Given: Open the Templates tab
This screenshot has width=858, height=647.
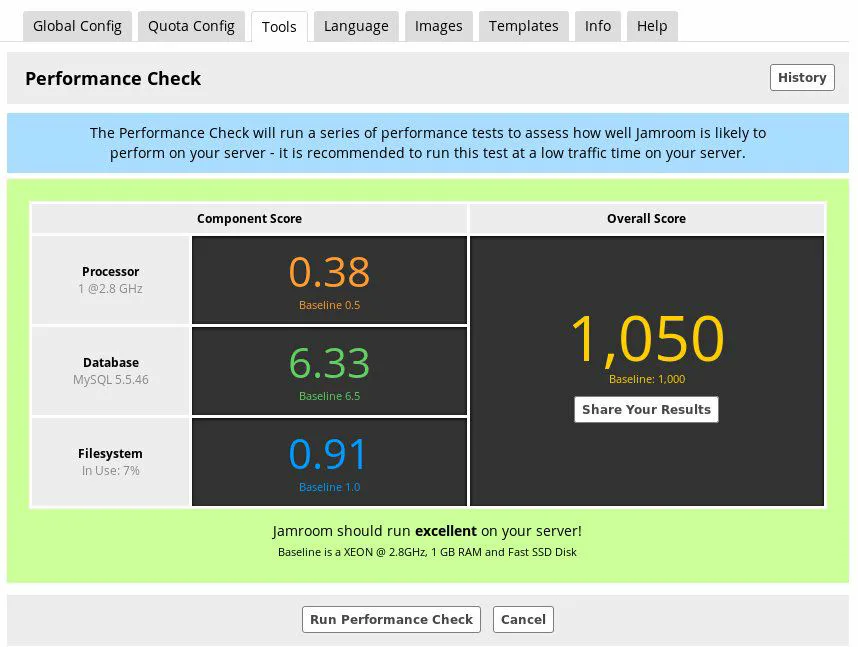Looking at the screenshot, I should 524,26.
